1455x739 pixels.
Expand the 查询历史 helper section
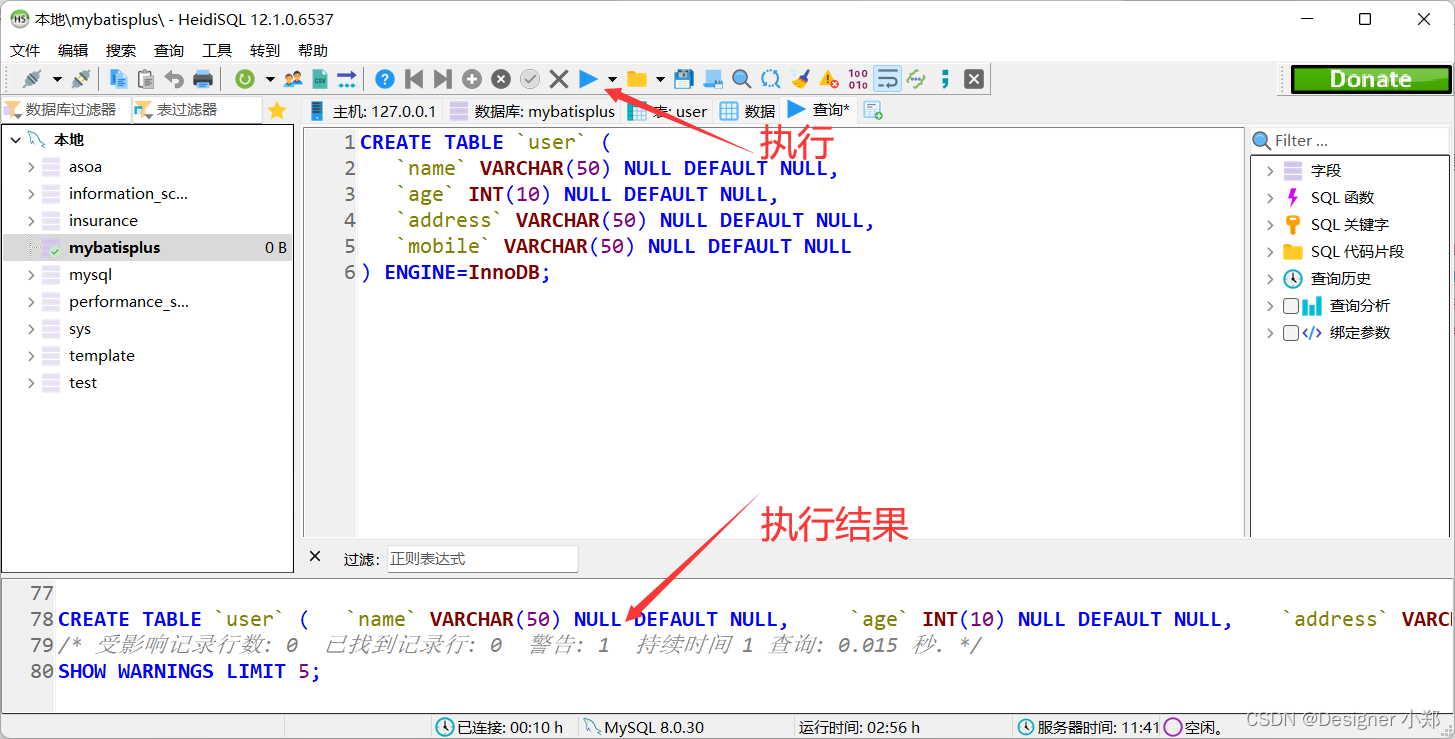click(x=1270, y=279)
